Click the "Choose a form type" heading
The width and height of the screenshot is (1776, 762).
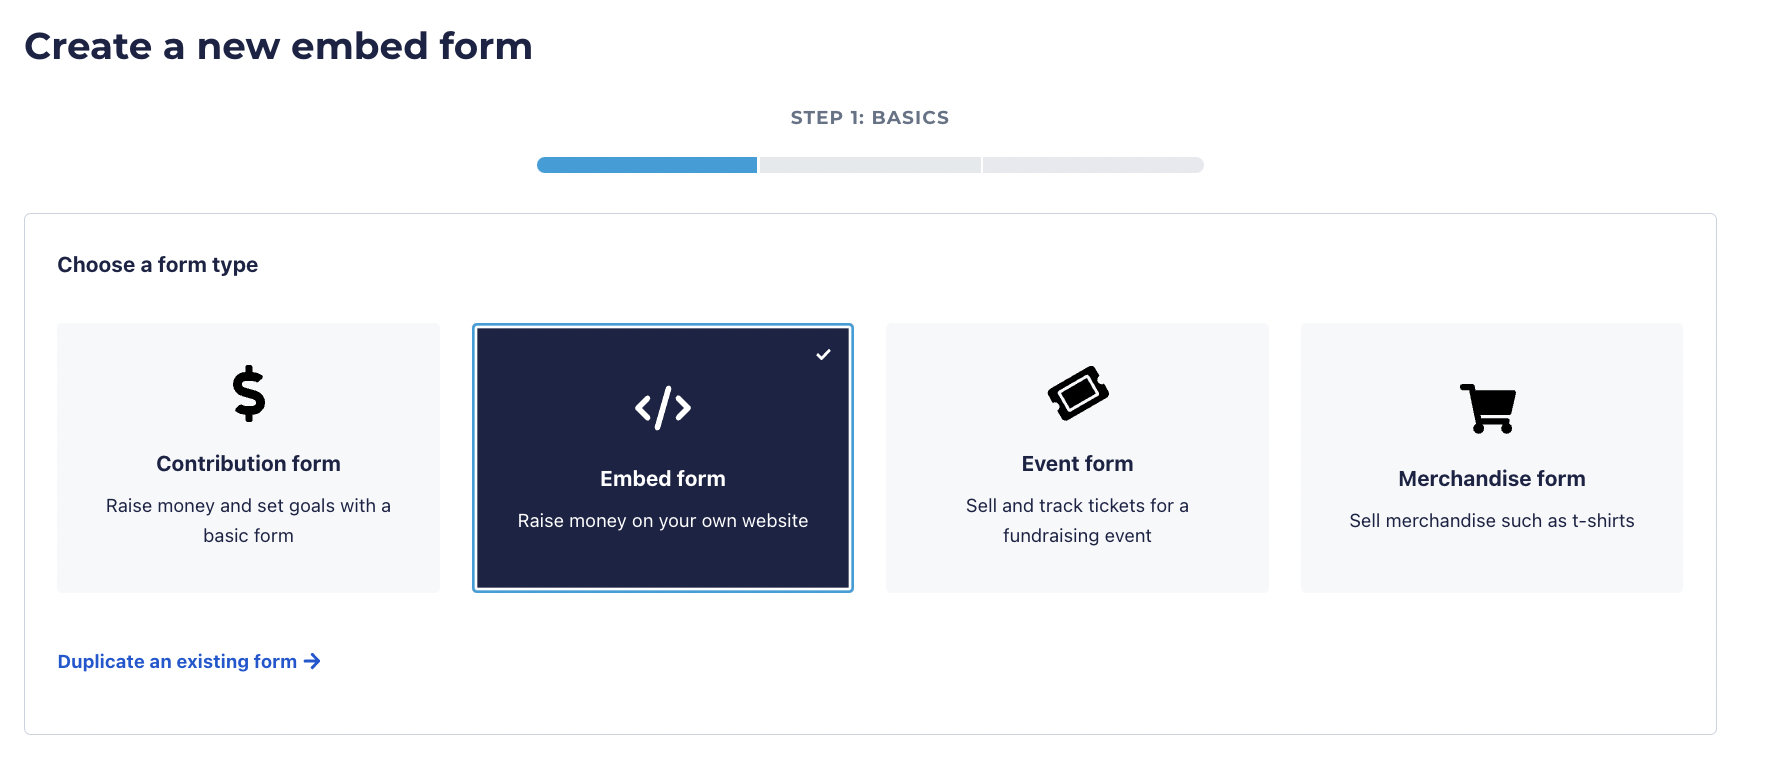pos(158,265)
